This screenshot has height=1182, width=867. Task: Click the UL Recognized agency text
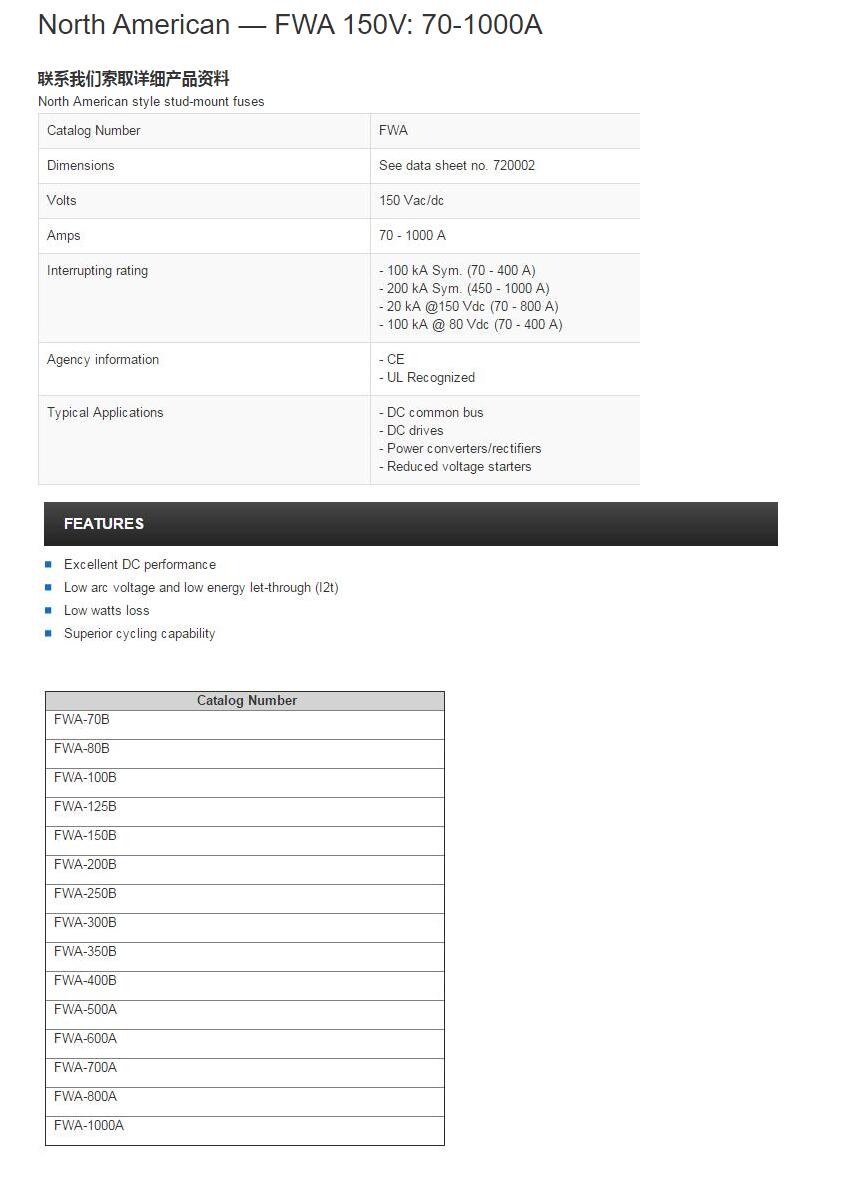pos(430,378)
